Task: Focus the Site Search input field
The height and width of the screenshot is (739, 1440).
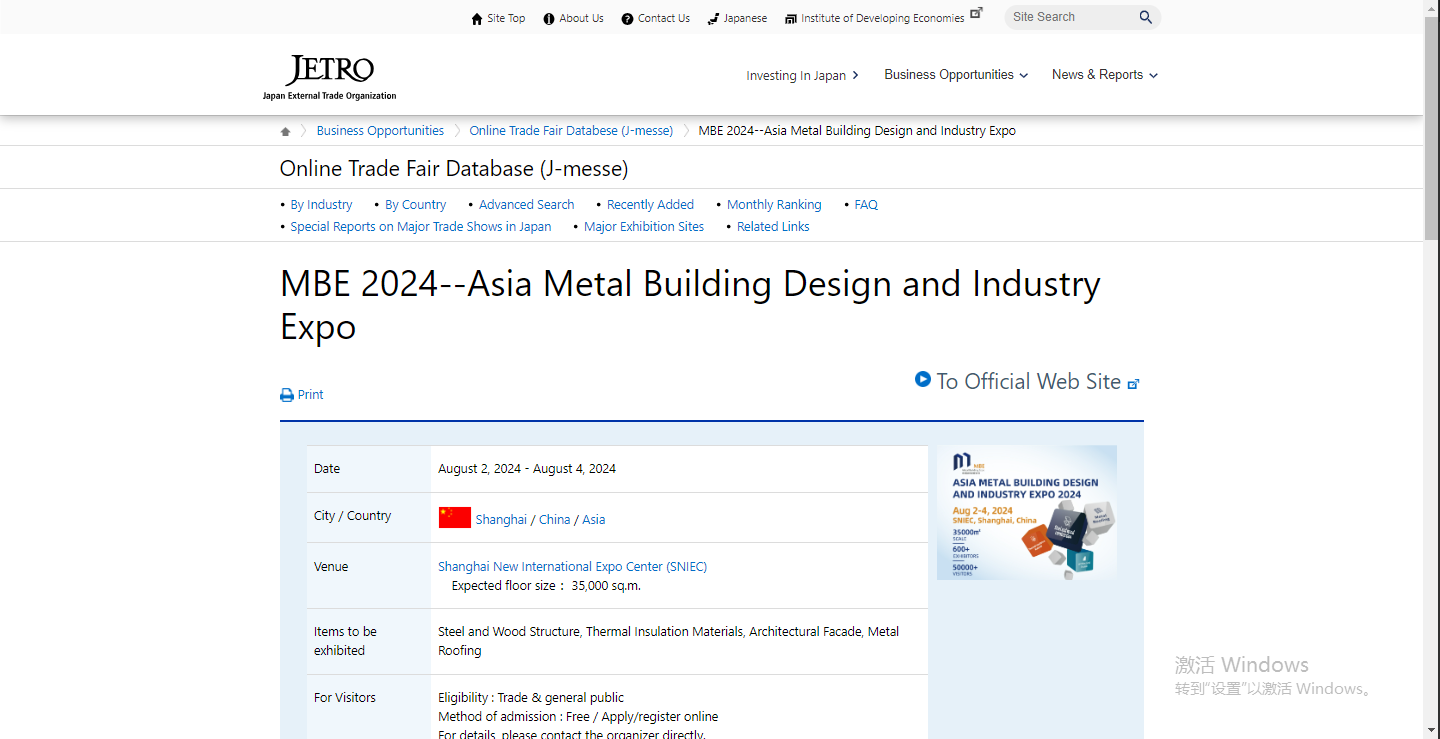Action: [1072, 17]
